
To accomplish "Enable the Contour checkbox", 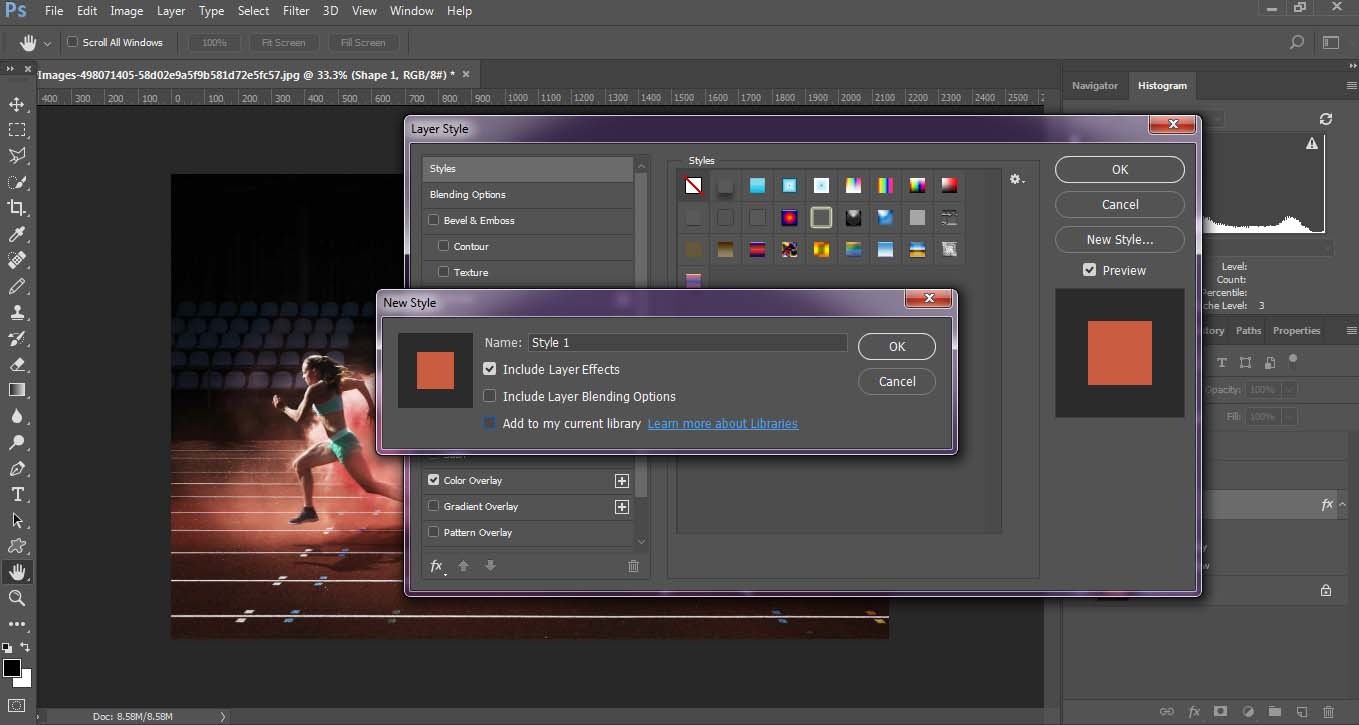I will 444,246.
